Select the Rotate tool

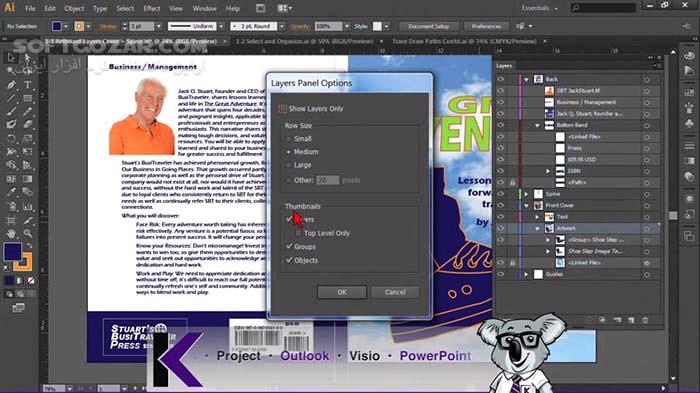[x=11, y=138]
